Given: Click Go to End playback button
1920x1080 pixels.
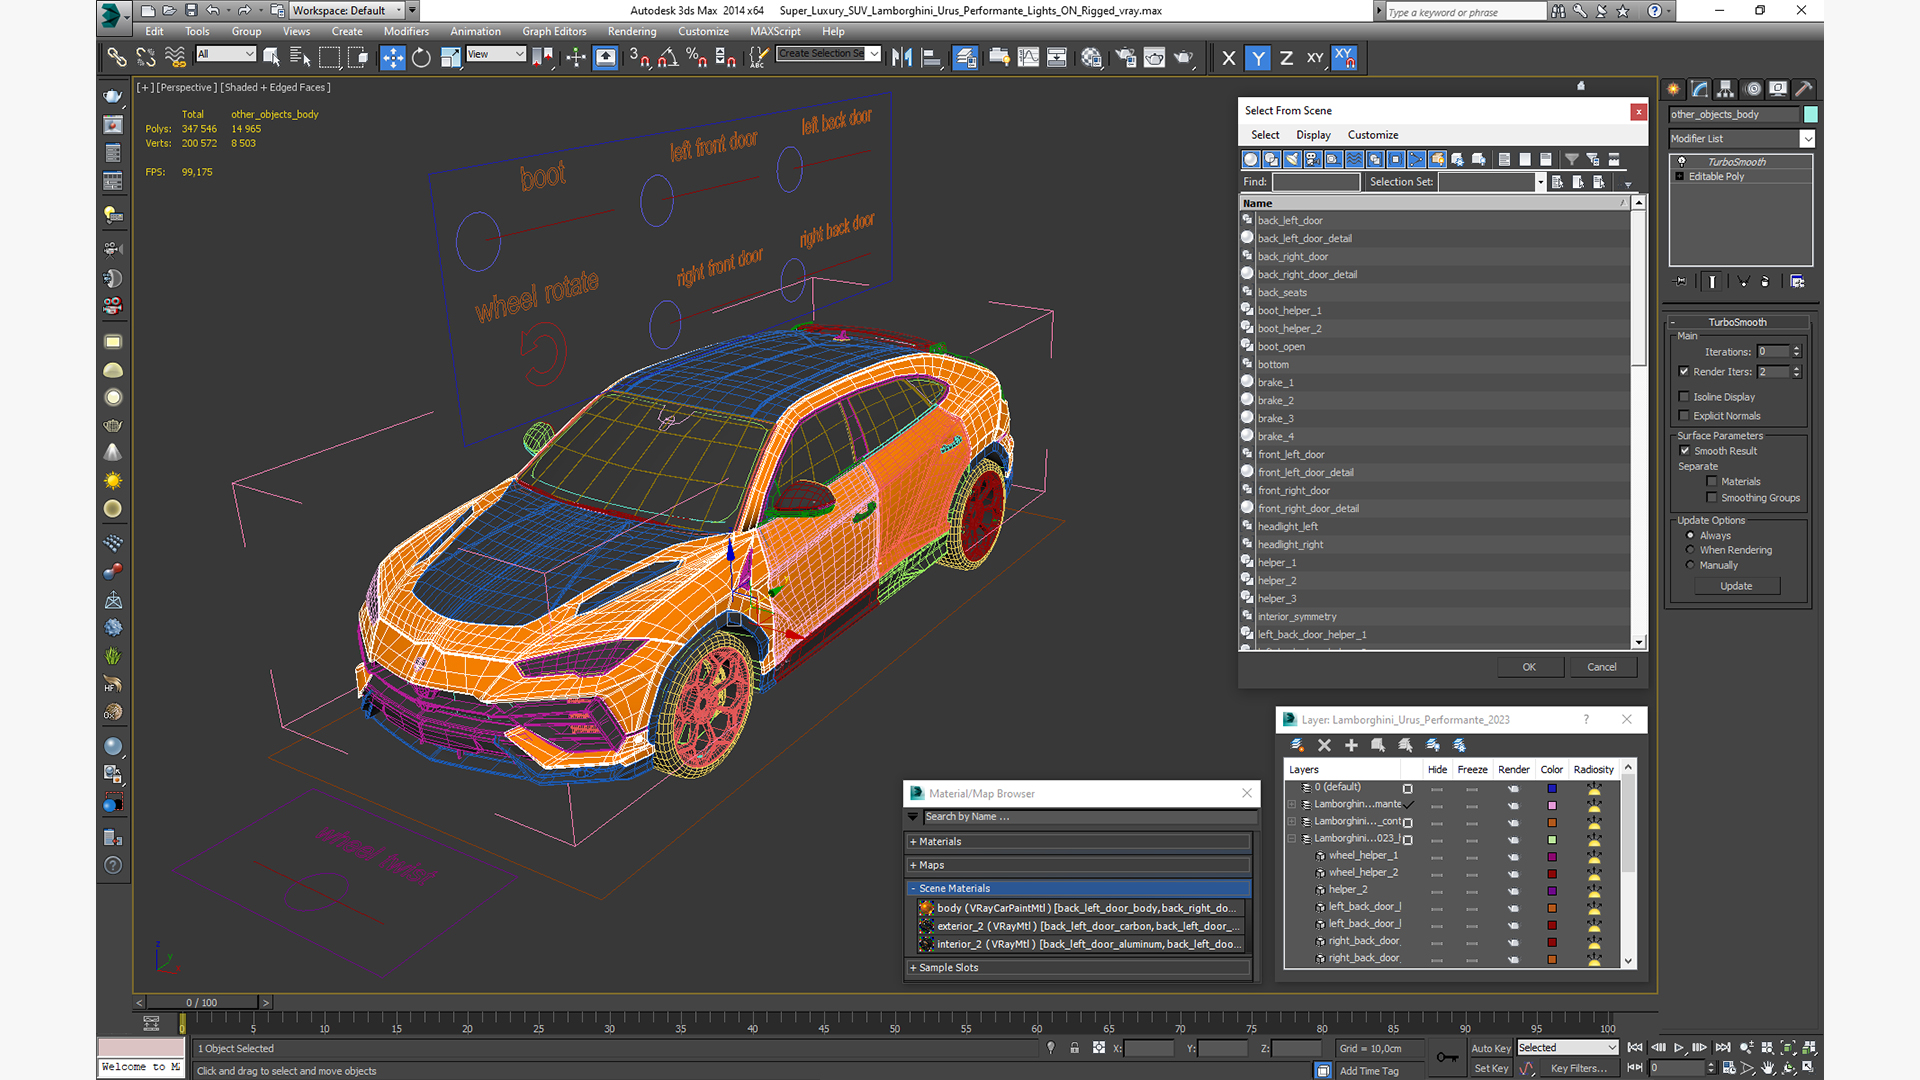Looking at the screenshot, I should point(1723,1048).
